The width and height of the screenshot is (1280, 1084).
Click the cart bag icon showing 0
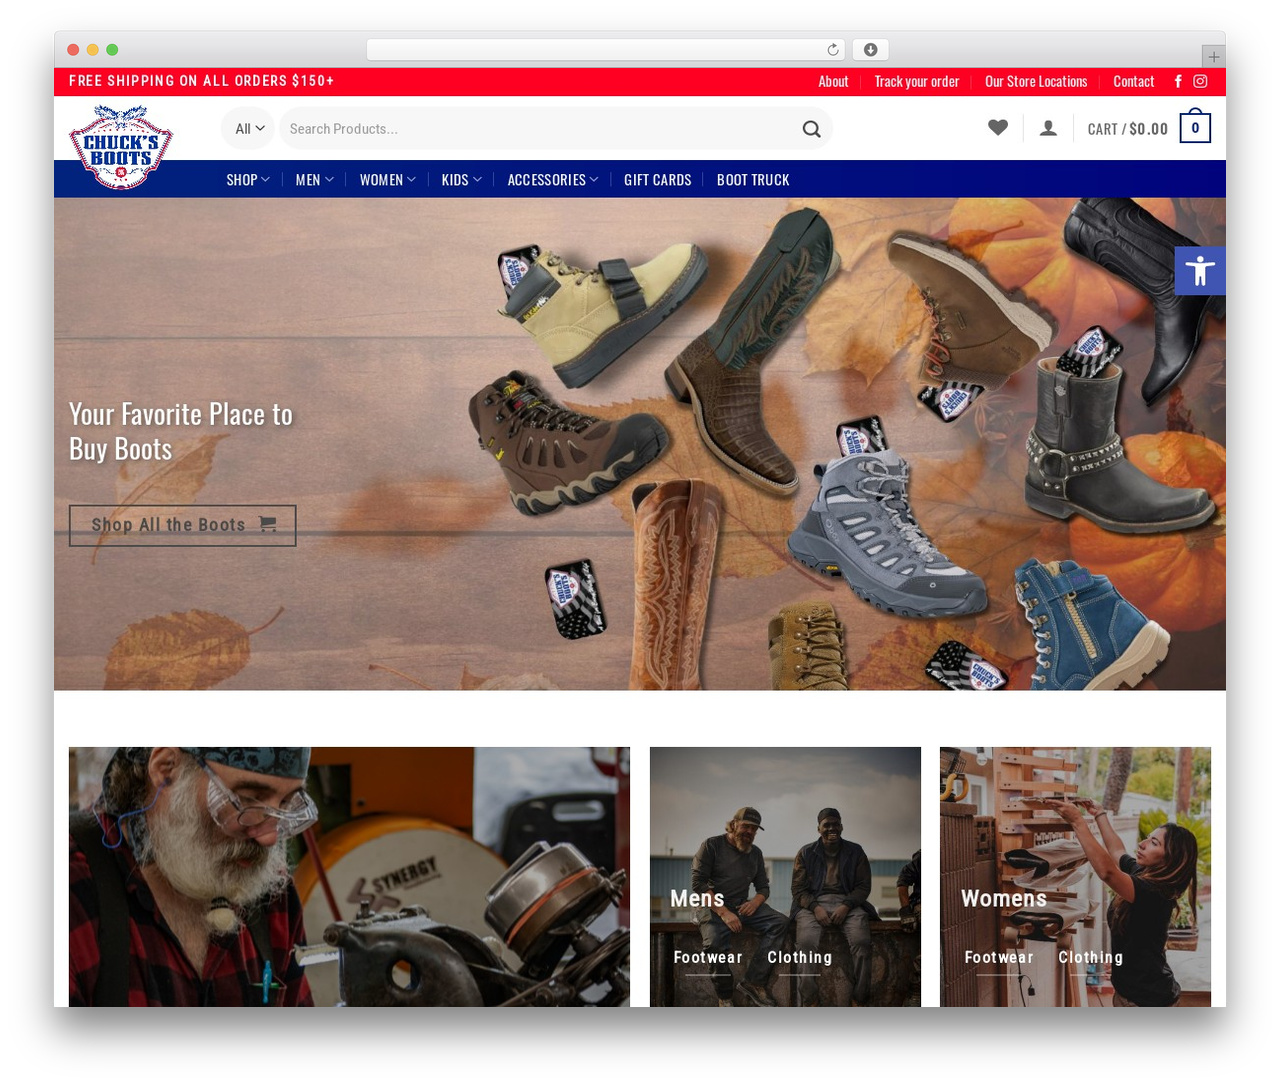(1195, 126)
